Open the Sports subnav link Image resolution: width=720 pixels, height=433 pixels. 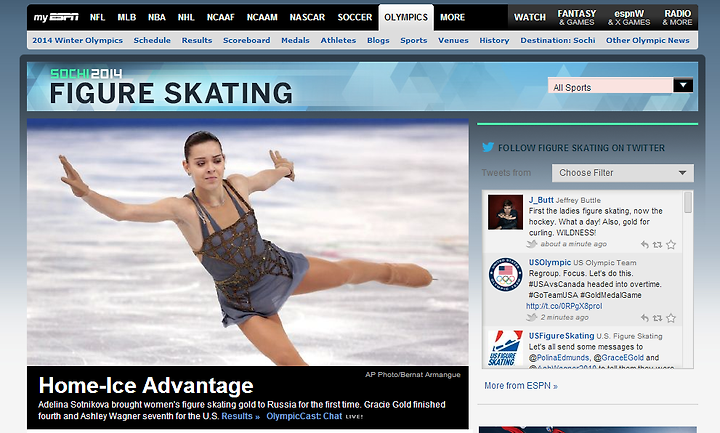pyautogui.click(x=414, y=40)
